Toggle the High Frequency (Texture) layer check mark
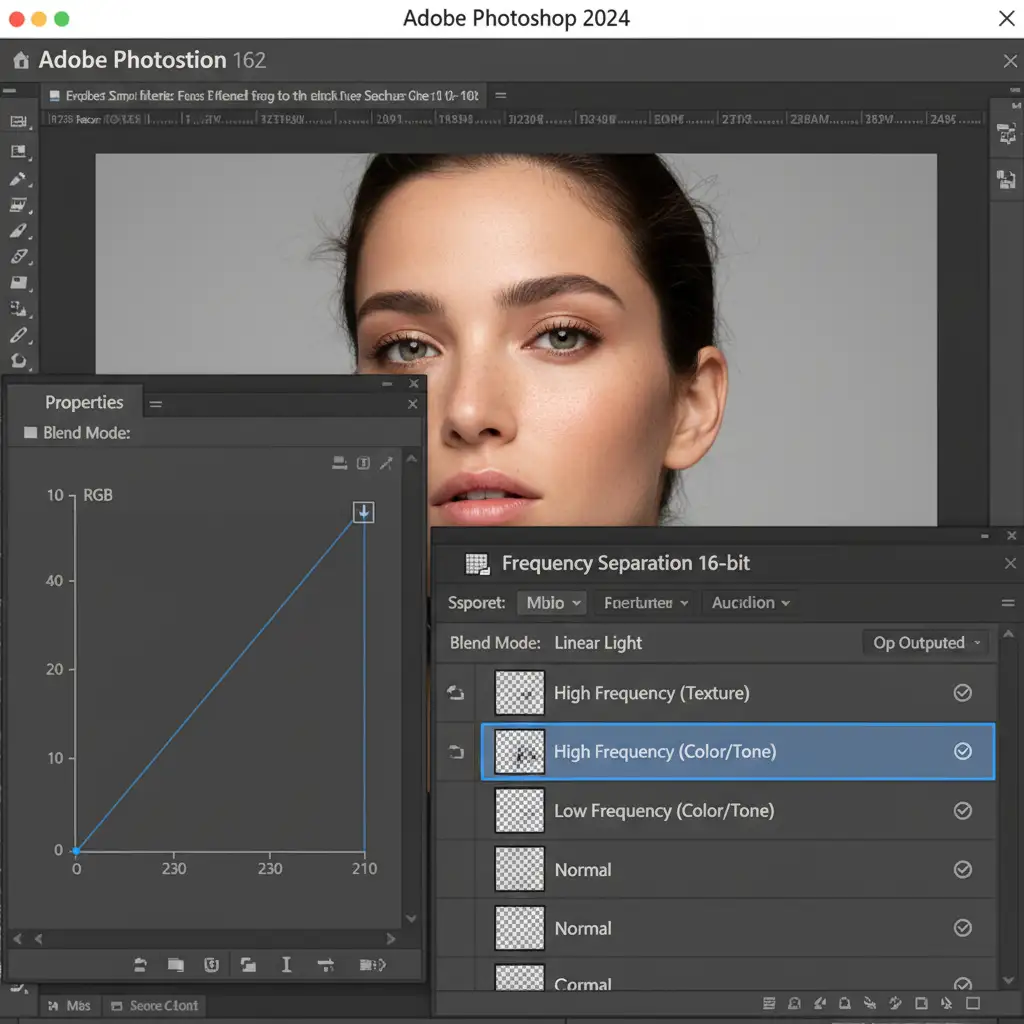This screenshot has width=1024, height=1024. coord(962,693)
